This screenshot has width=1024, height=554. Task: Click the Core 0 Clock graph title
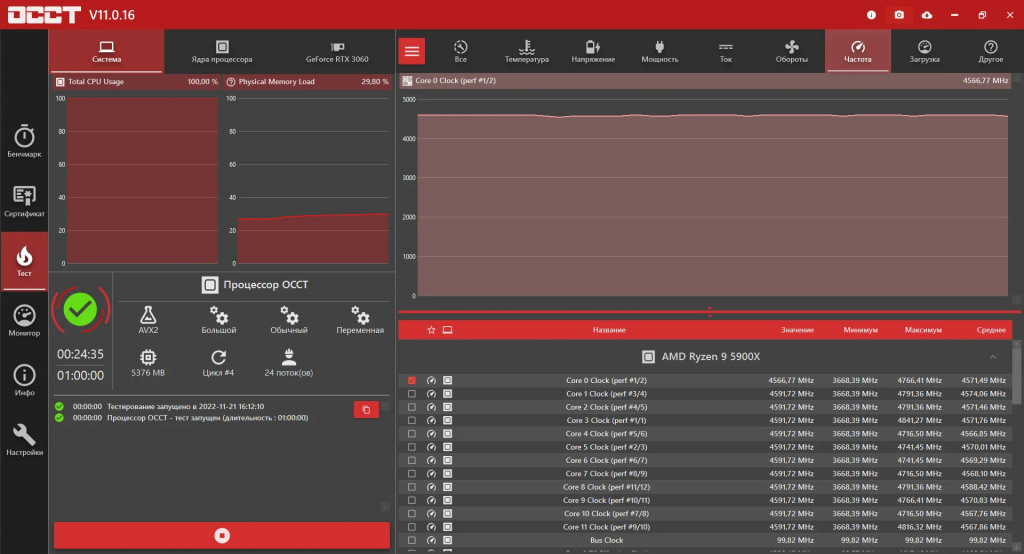tap(455, 80)
